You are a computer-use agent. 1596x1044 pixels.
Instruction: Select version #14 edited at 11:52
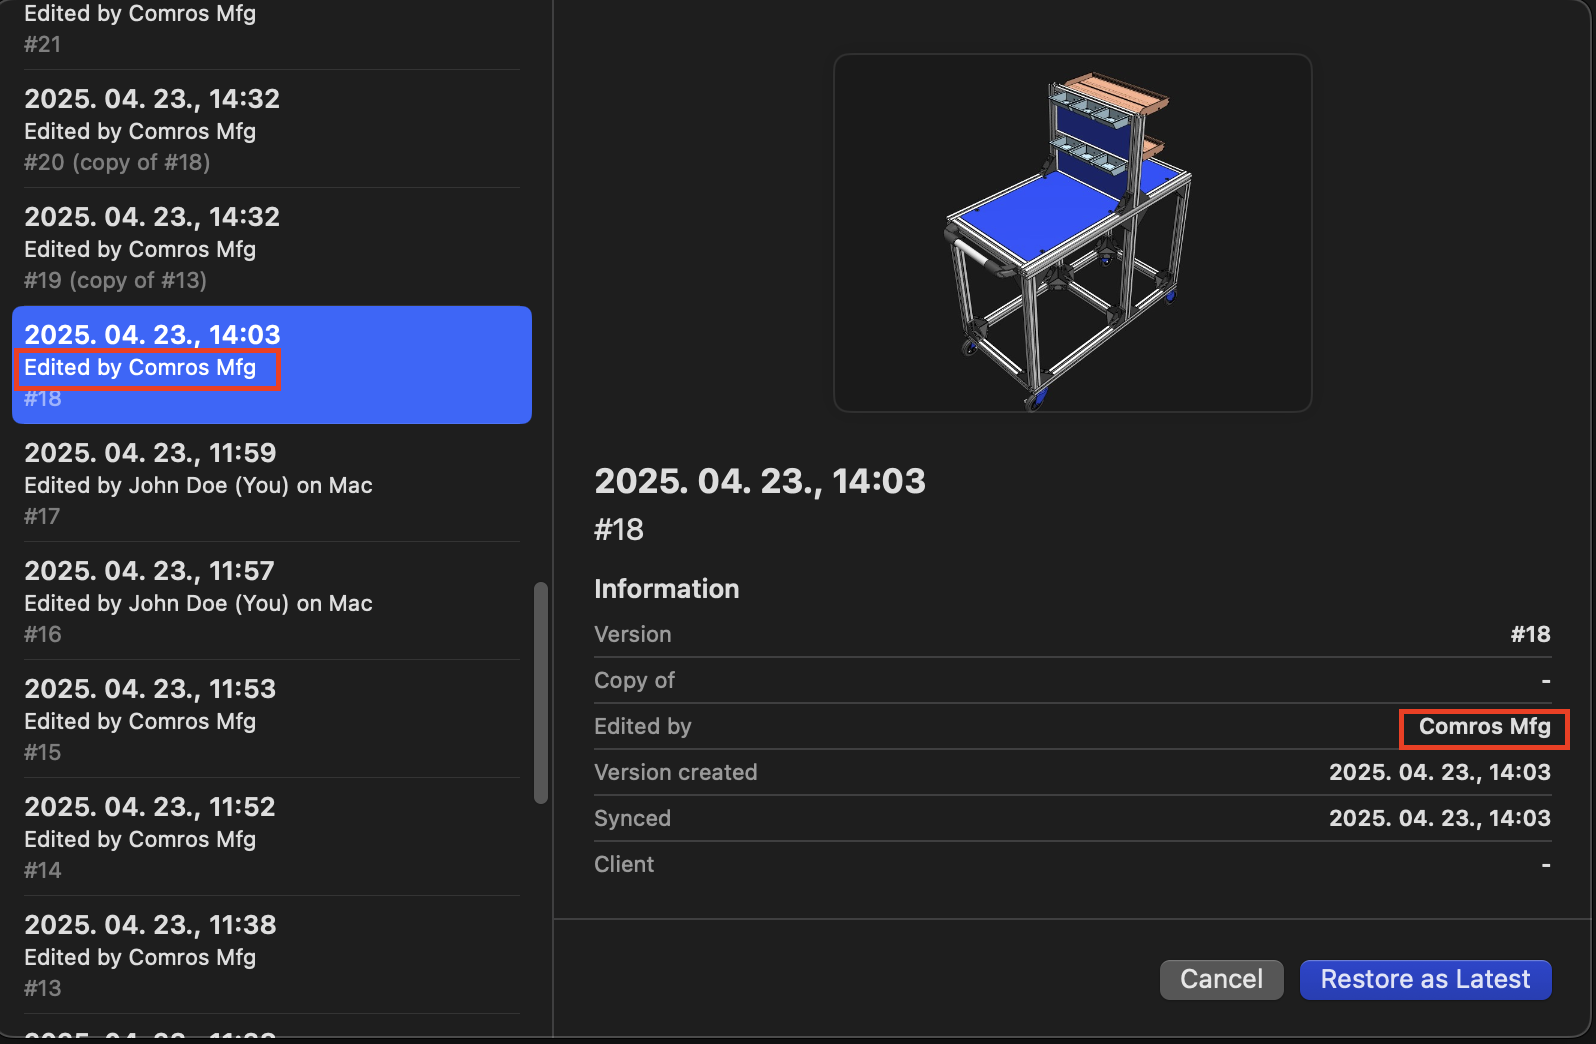272,837
